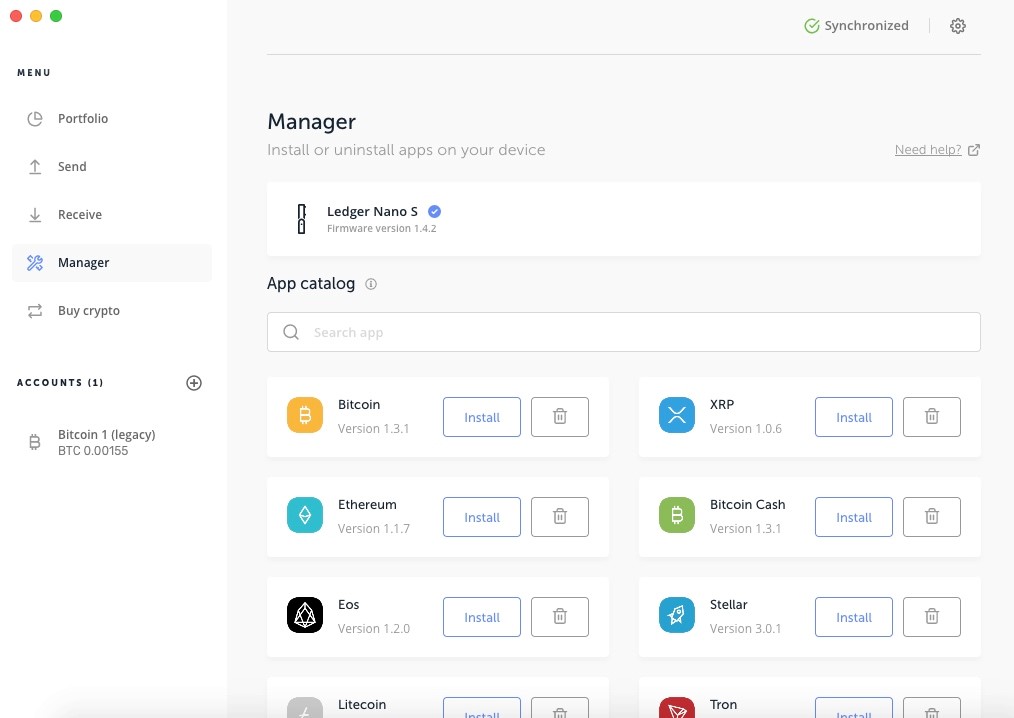
Task: Click the Tron app name
Action: [x=723, y=704]
